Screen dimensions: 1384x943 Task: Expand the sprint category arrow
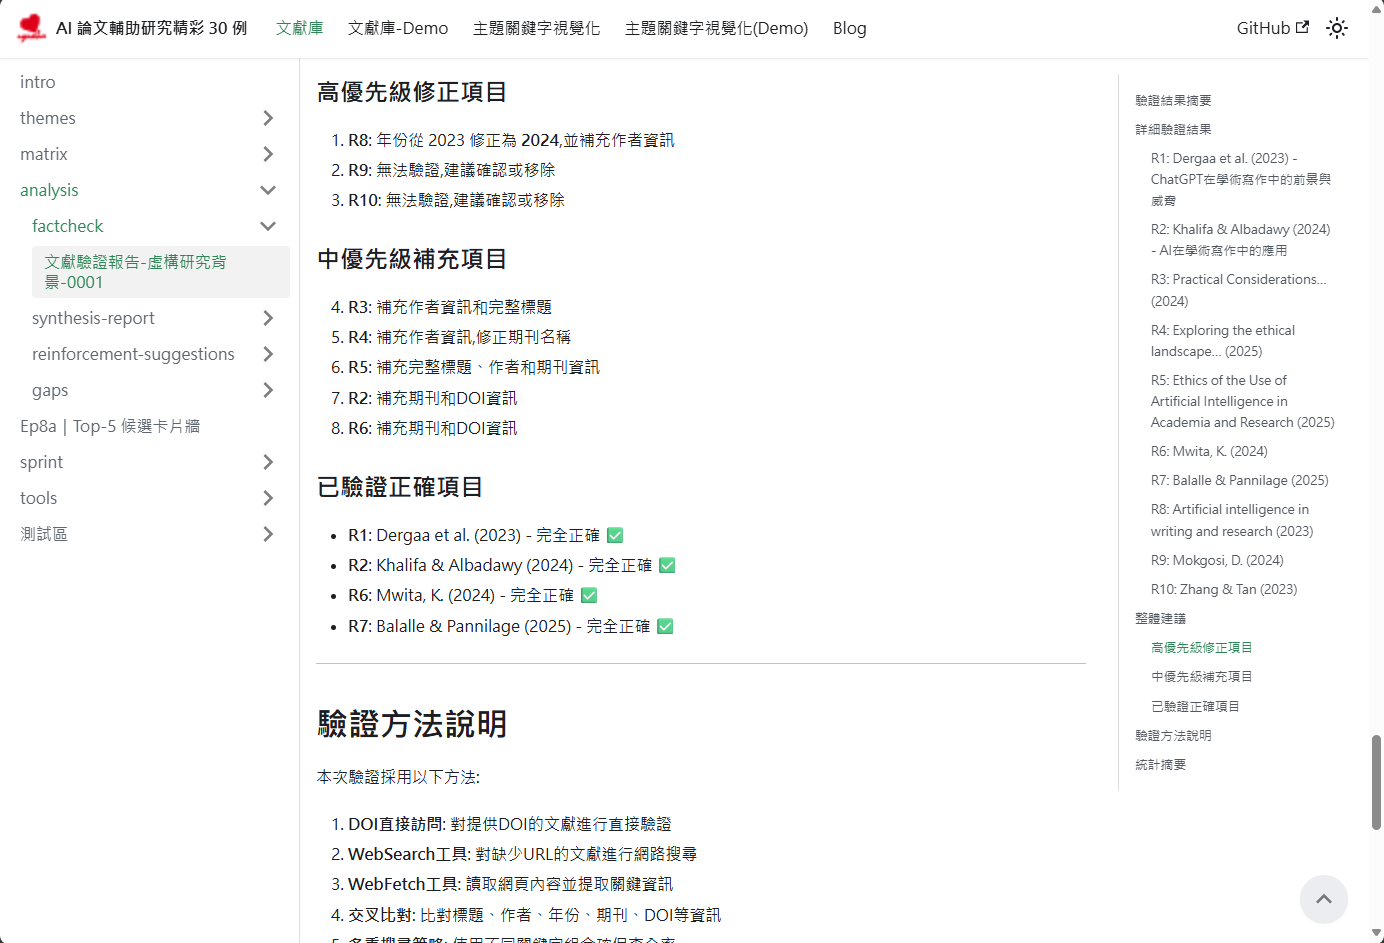coord(267,462)
